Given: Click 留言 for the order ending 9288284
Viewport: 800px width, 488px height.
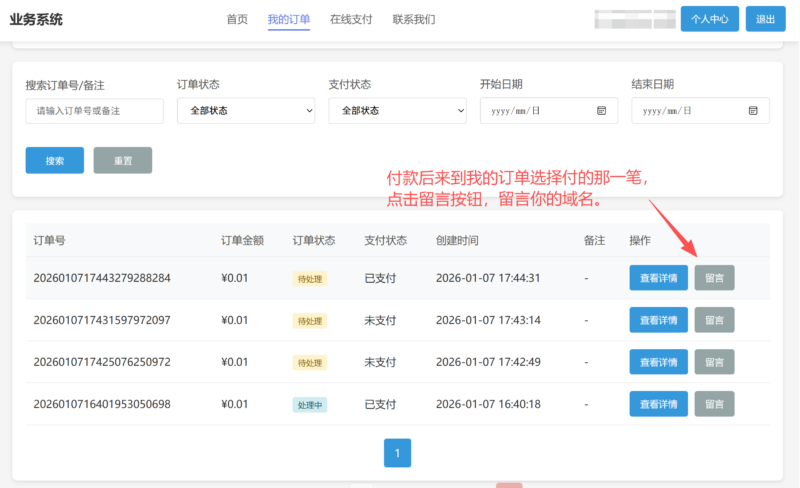Looking at the screenshot, I should (x=714, y=278).
